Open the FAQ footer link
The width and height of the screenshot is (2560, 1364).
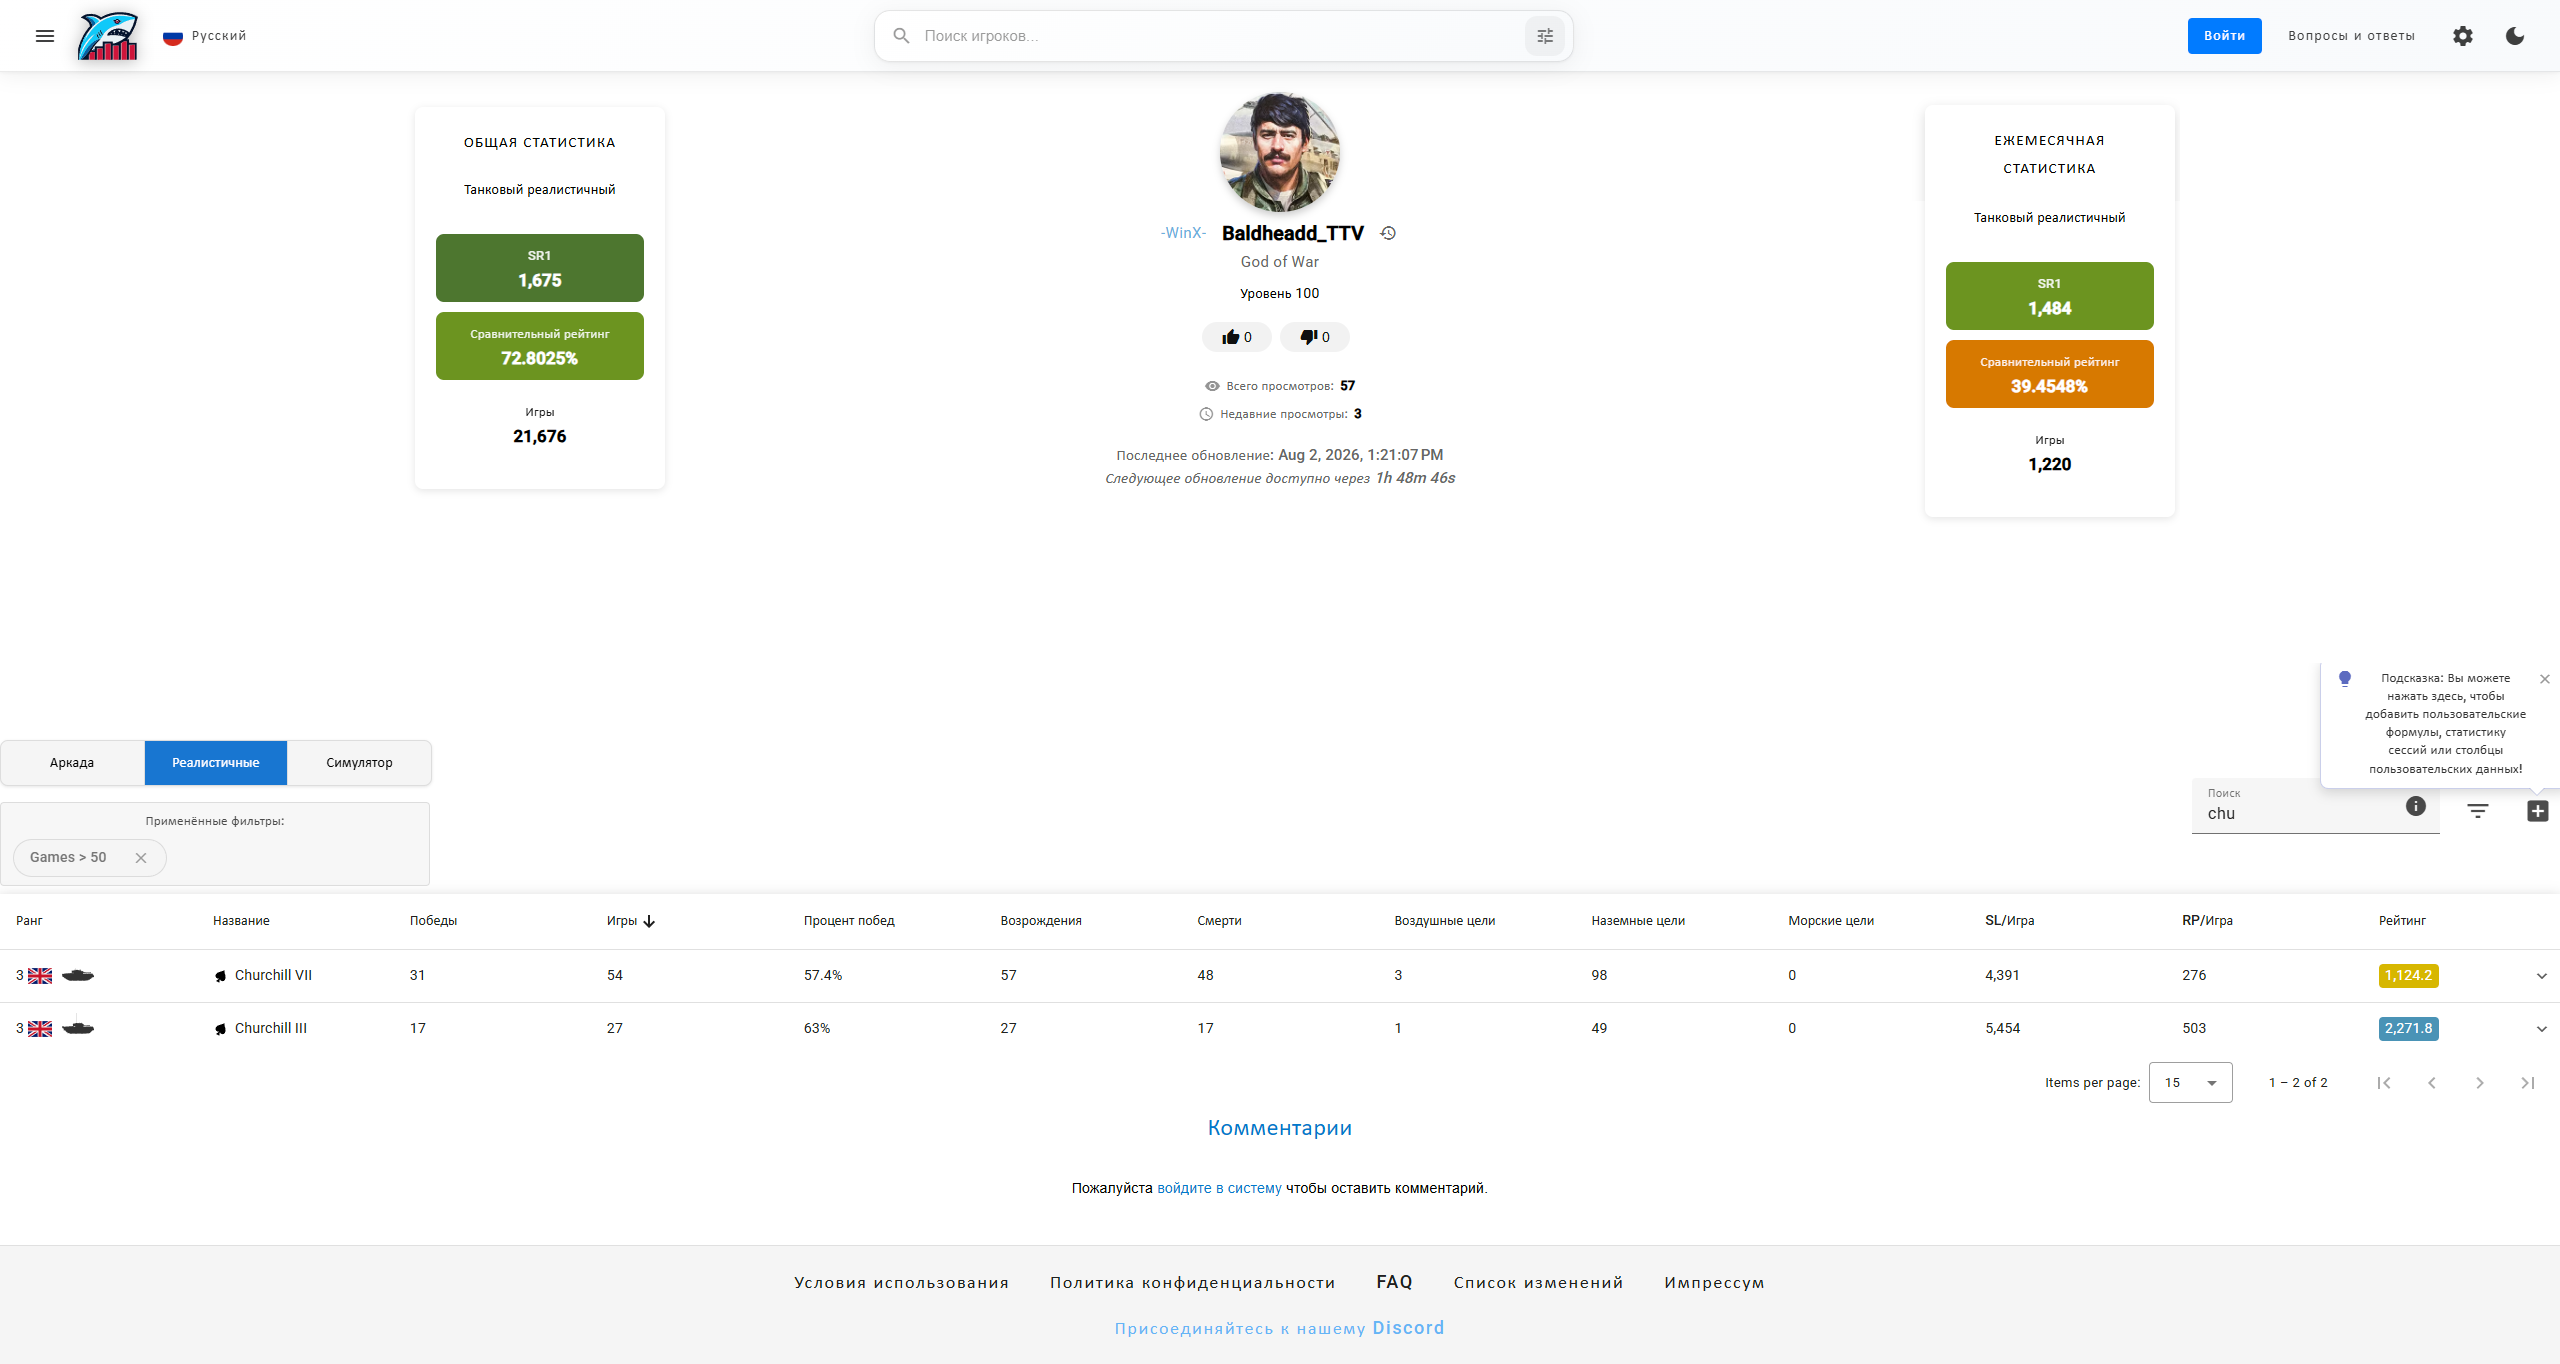coord(1395,1282)
